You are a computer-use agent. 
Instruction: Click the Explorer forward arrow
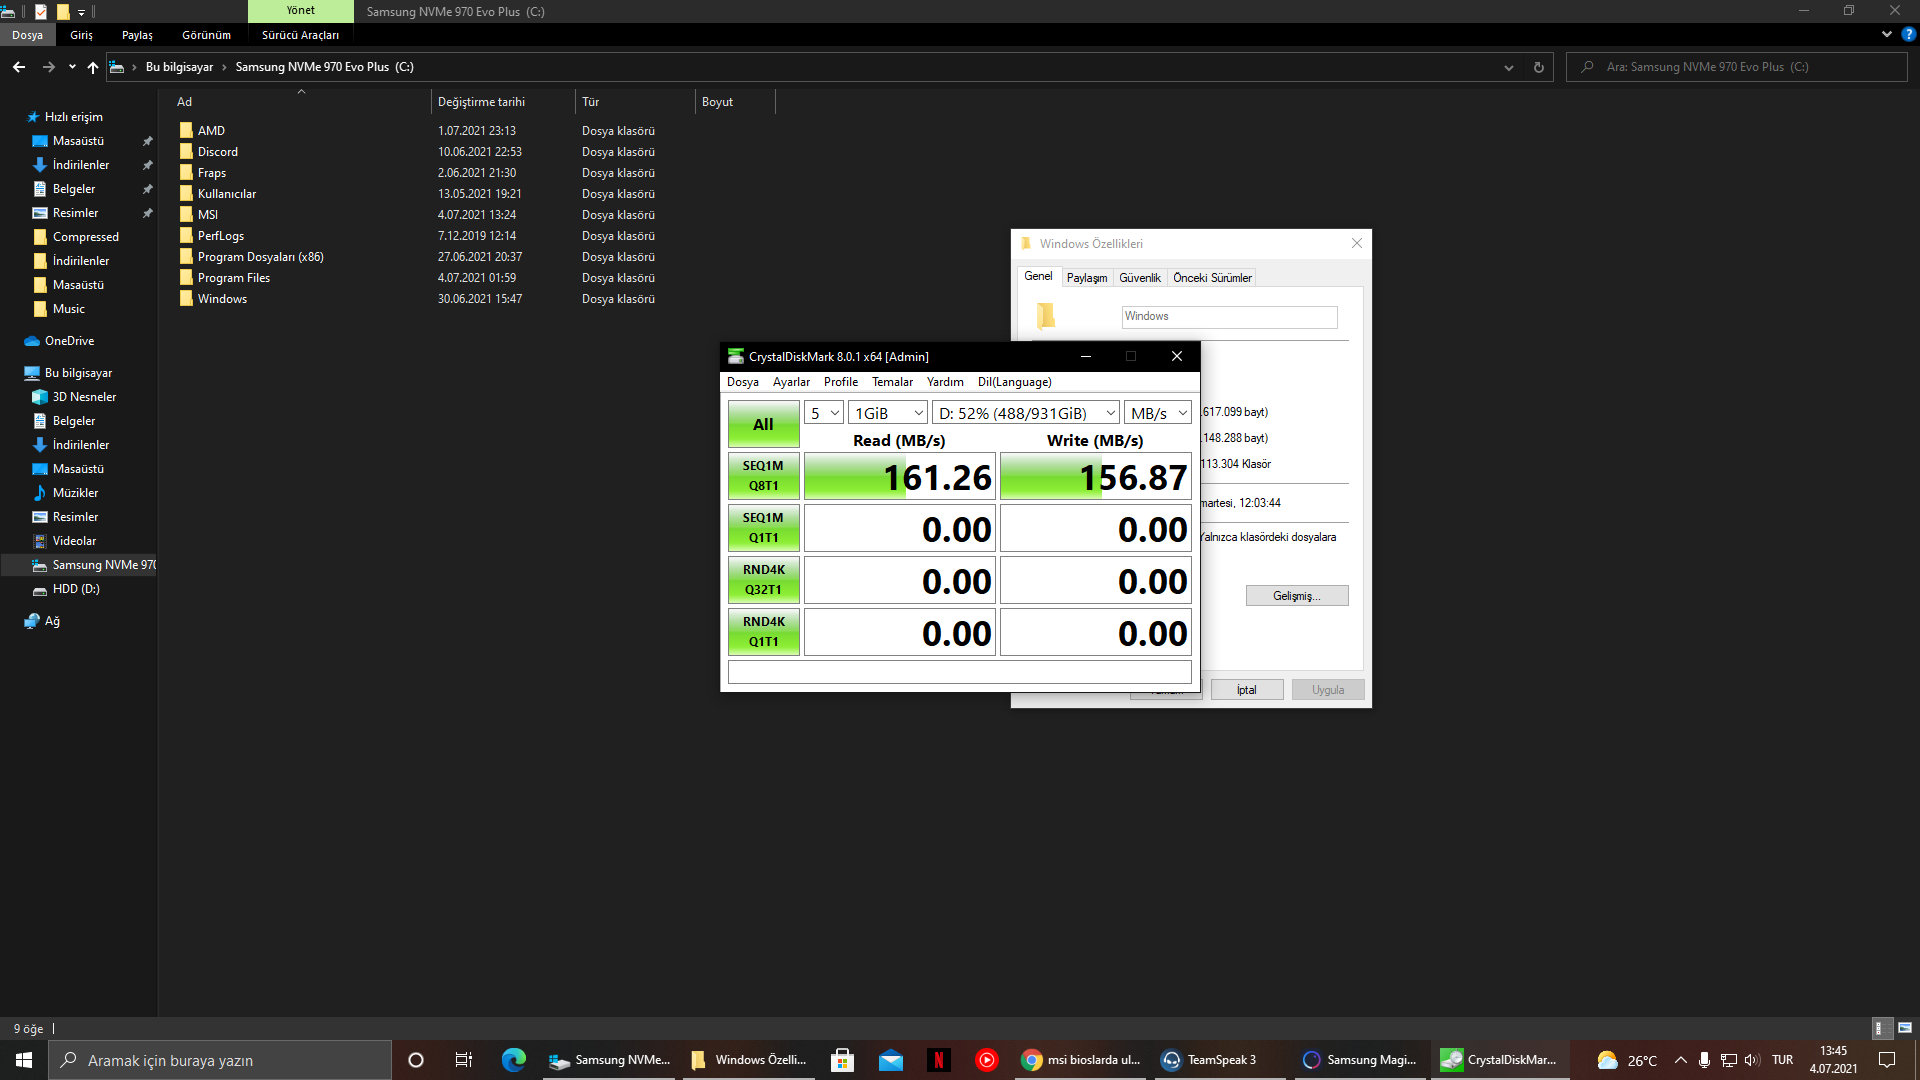tap(48, 67)
